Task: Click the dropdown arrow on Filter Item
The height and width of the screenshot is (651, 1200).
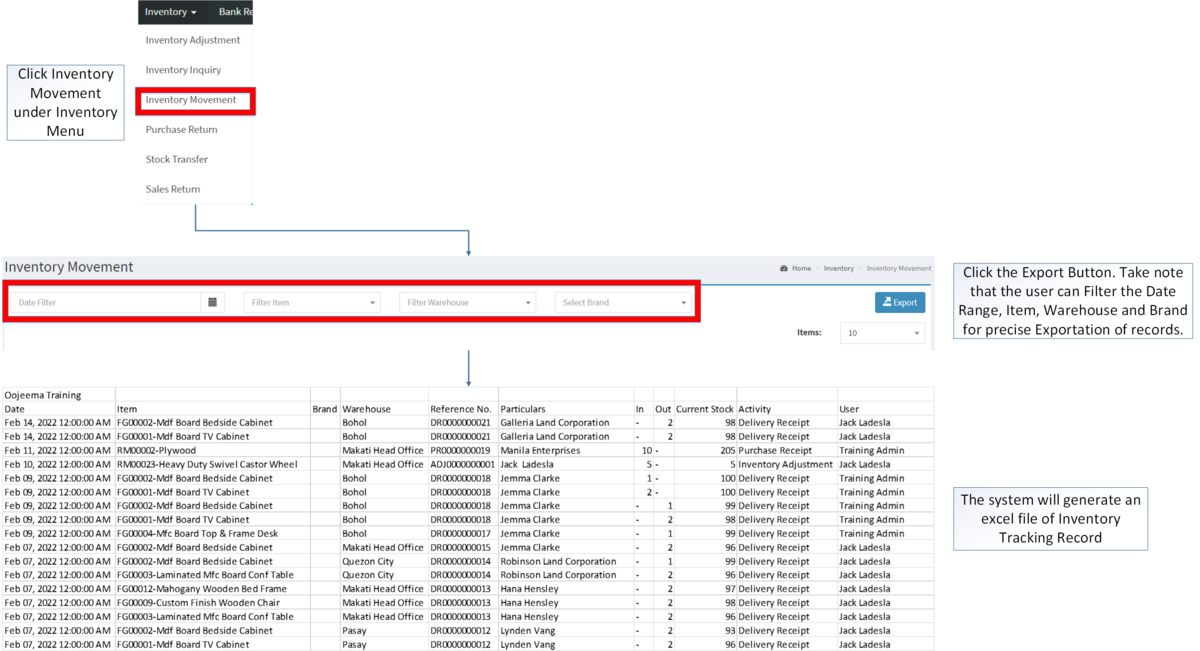Action: 374,301
